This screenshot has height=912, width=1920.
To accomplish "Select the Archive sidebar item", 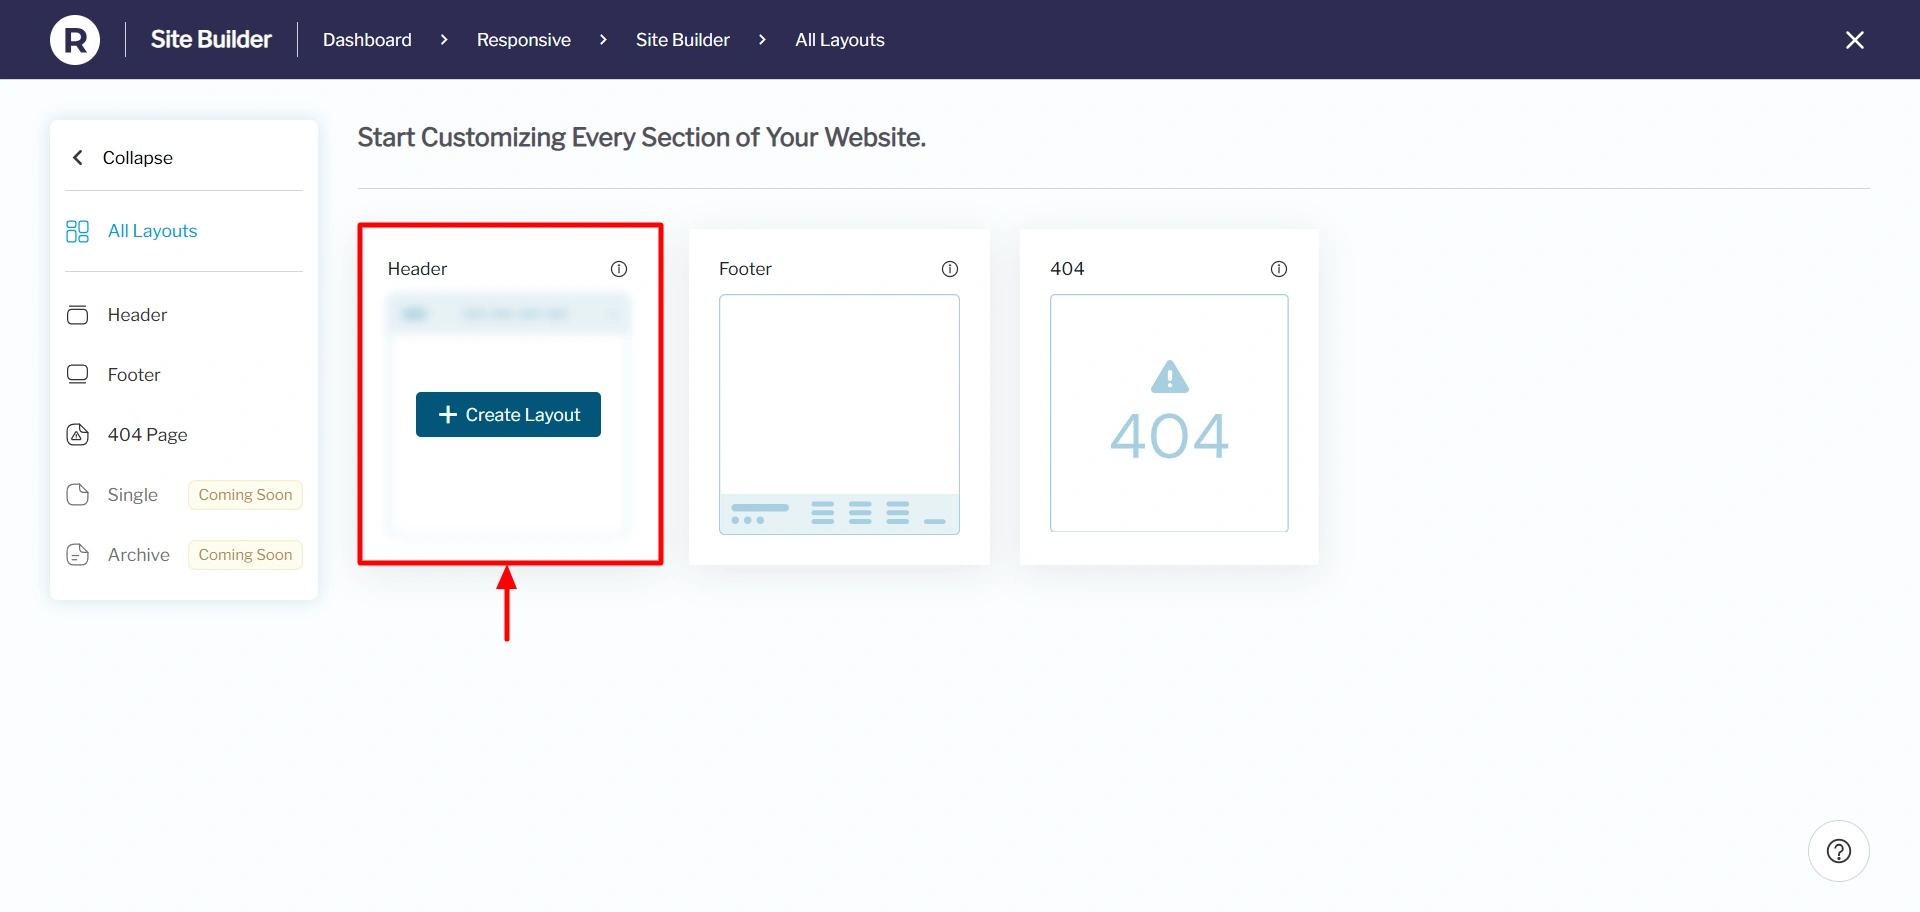I will click(139, 555).
